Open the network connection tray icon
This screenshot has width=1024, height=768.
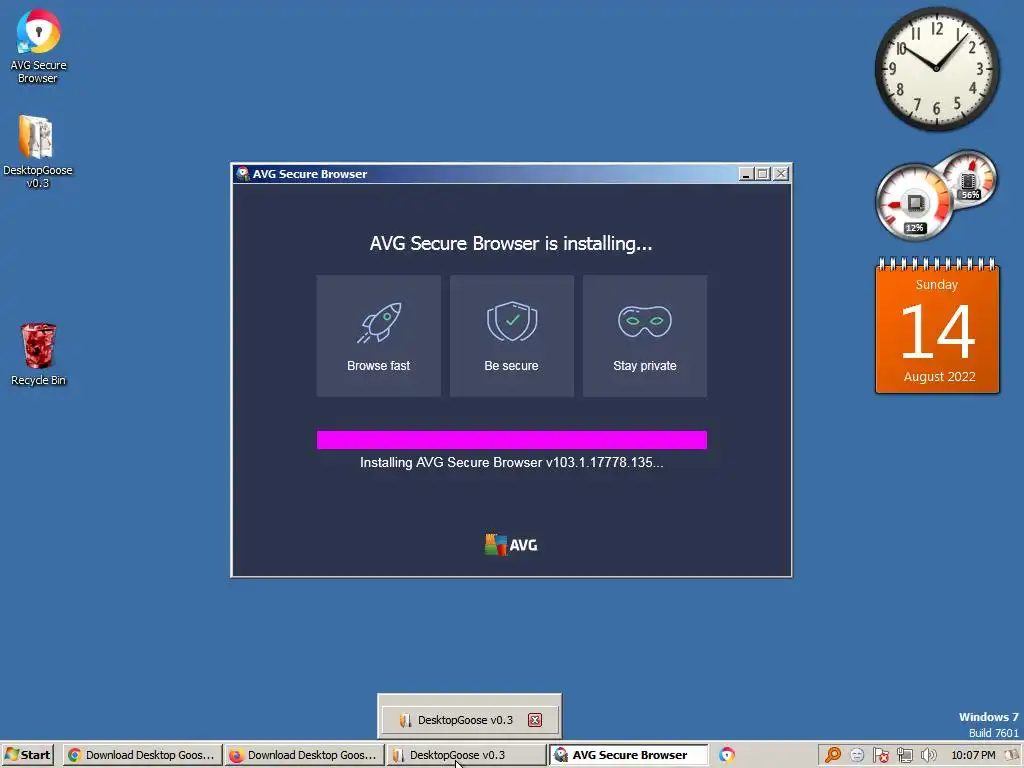[904, 755]
